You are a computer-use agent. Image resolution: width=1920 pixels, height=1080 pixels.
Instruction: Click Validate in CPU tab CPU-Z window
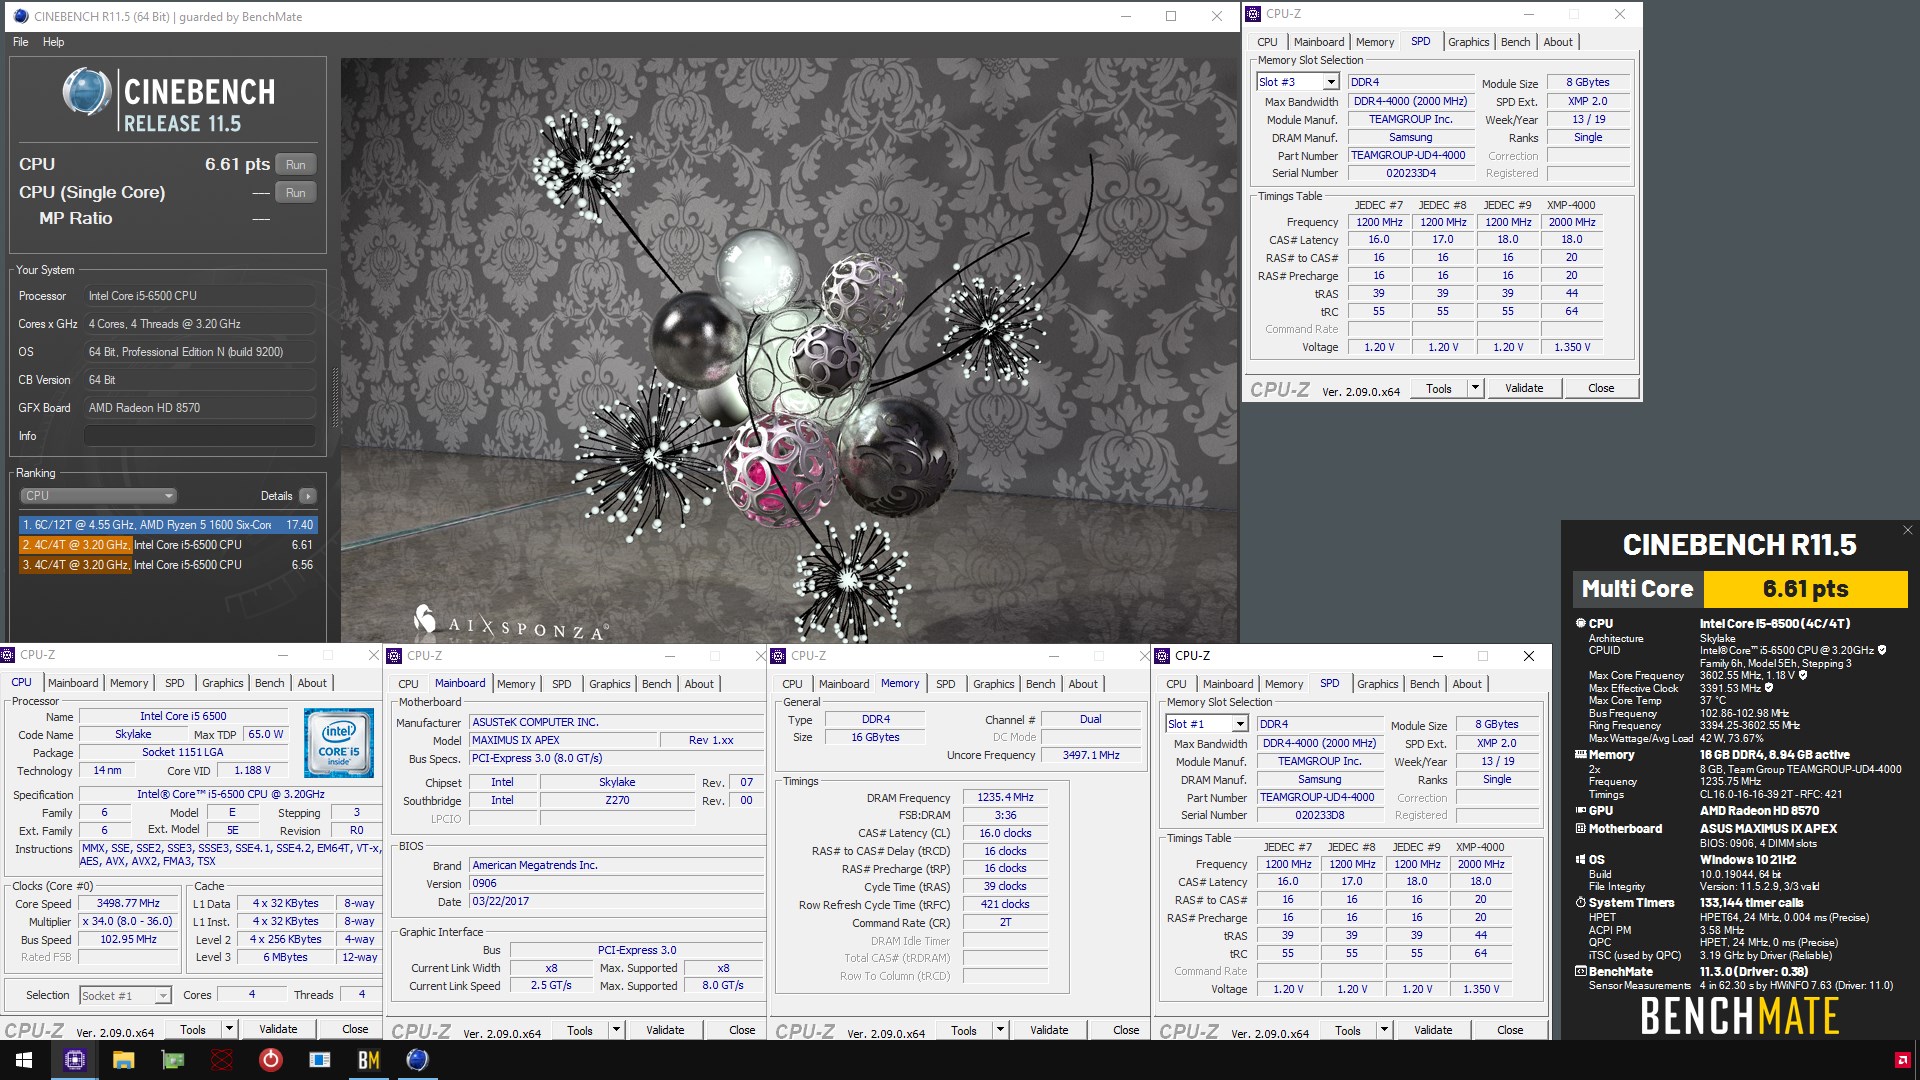(x=278, y=1029)
